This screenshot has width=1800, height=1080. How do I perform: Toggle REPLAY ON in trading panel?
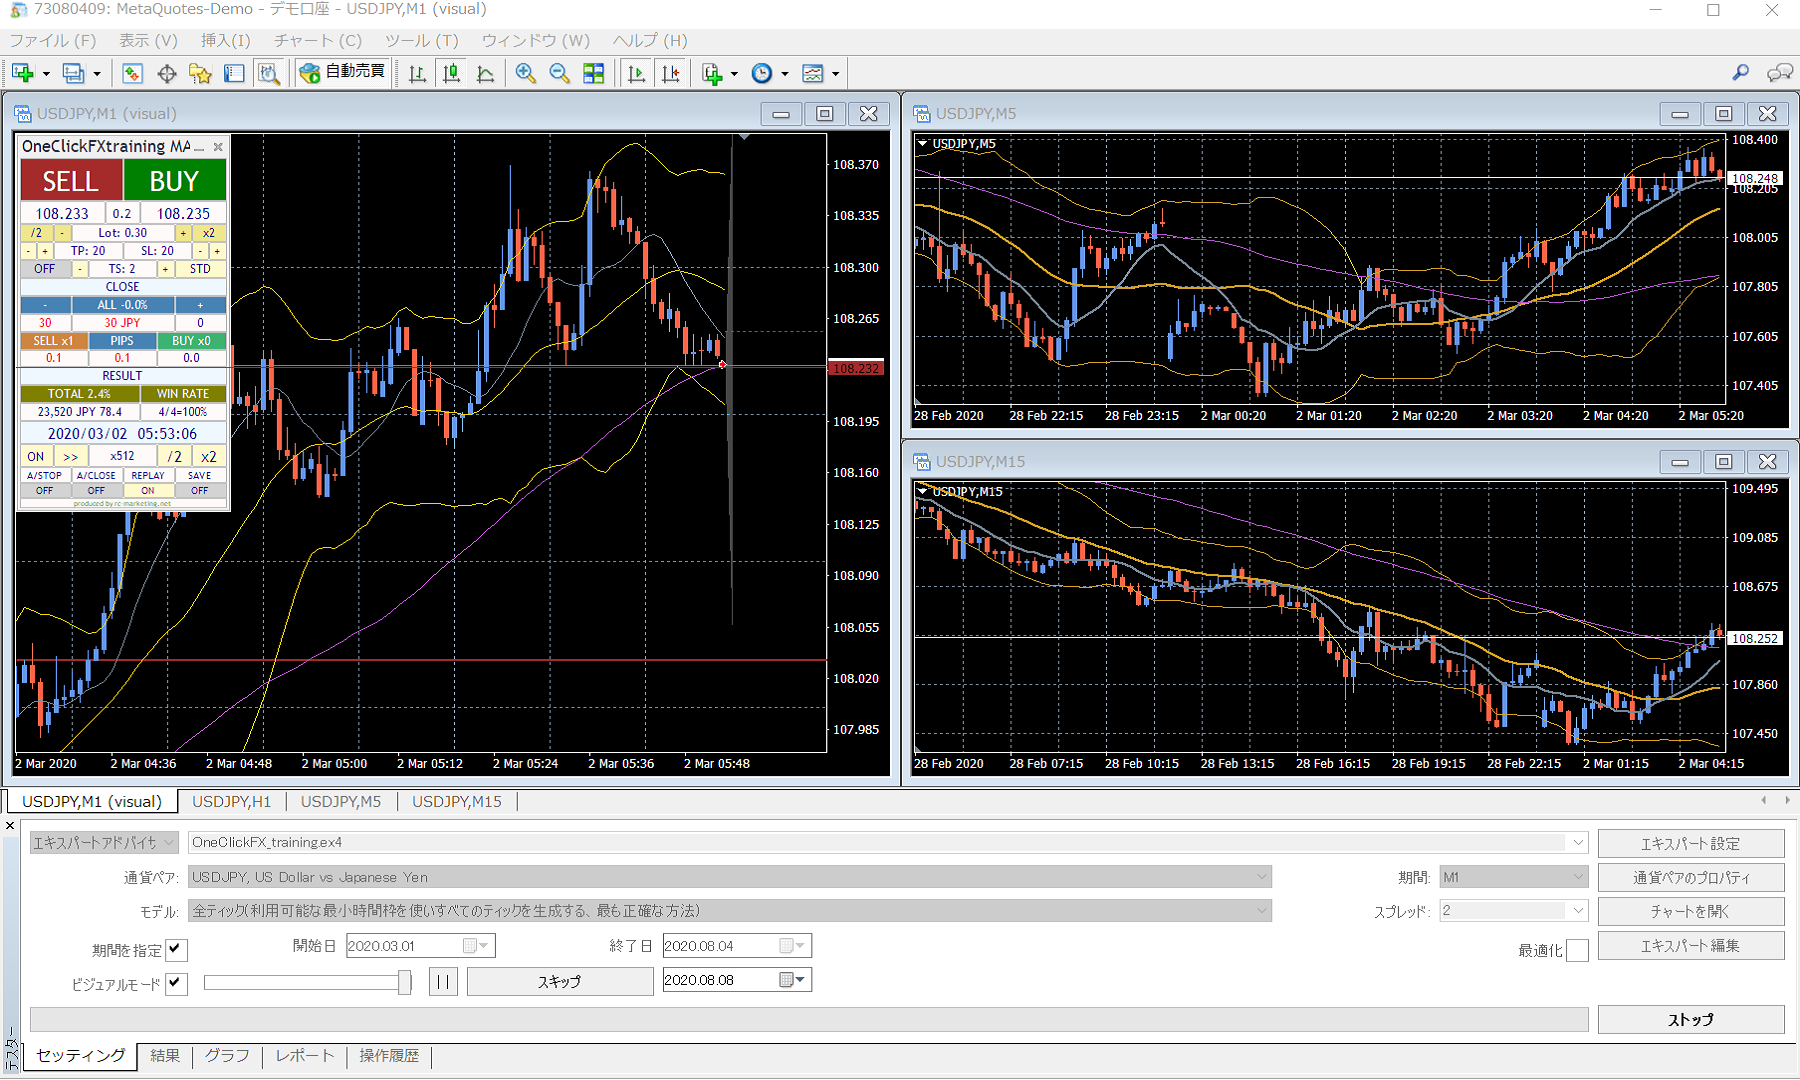point(148,490)
